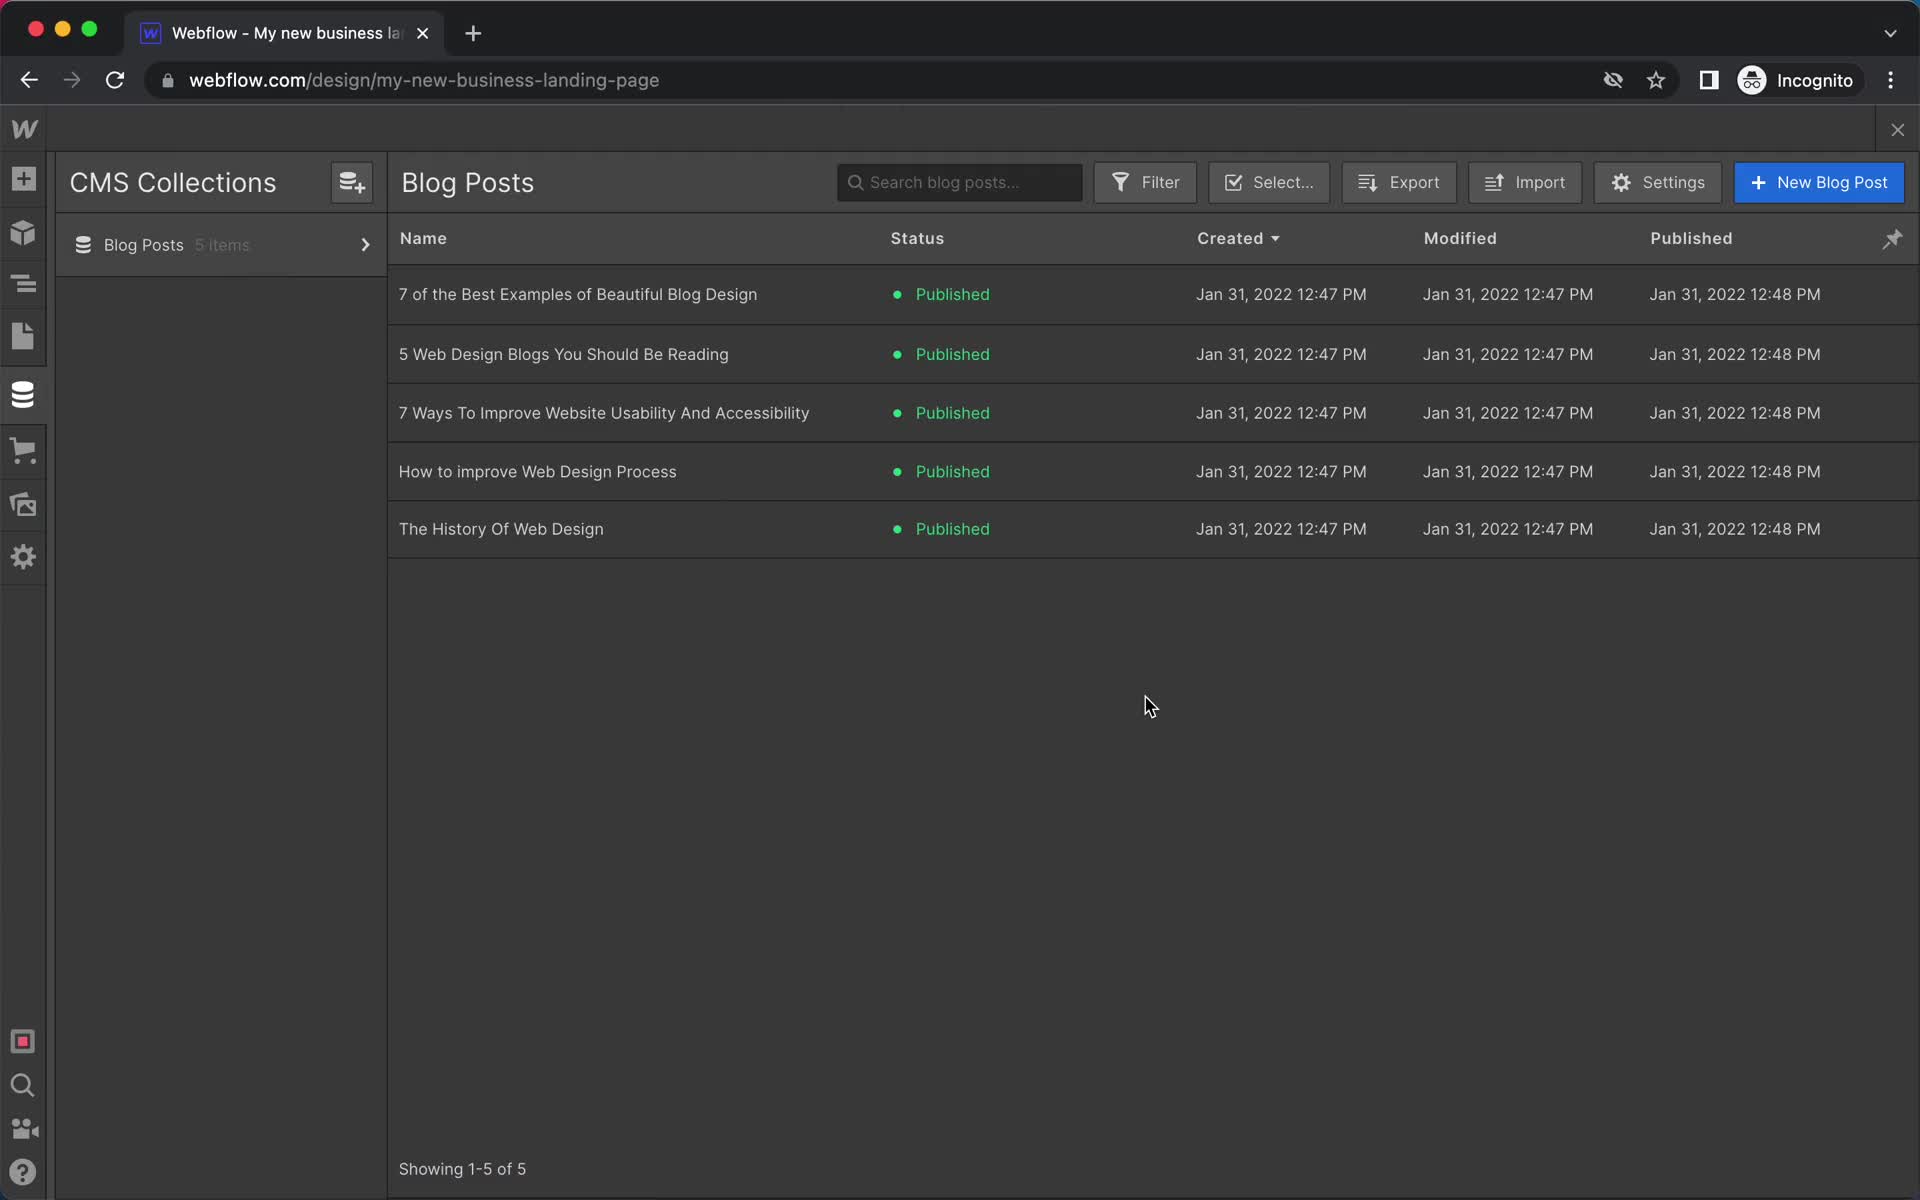
Task: Open Blog Posts collection Settings
Action: click(1658, 183)
